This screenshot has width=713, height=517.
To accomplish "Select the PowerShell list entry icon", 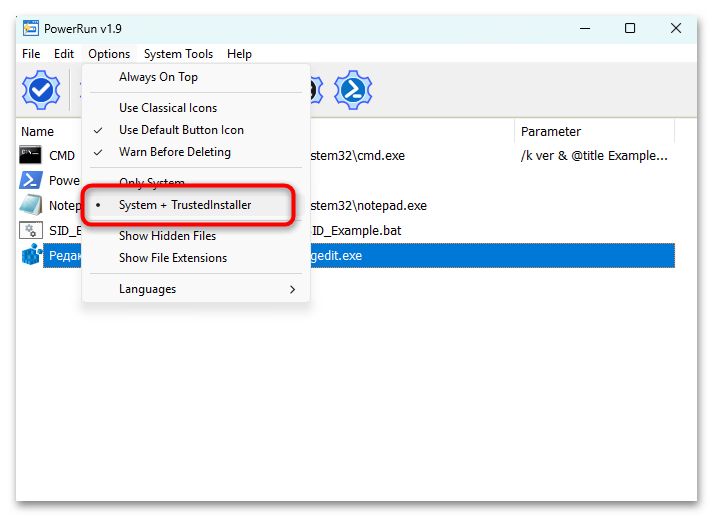I will click(x=30, y=180).
